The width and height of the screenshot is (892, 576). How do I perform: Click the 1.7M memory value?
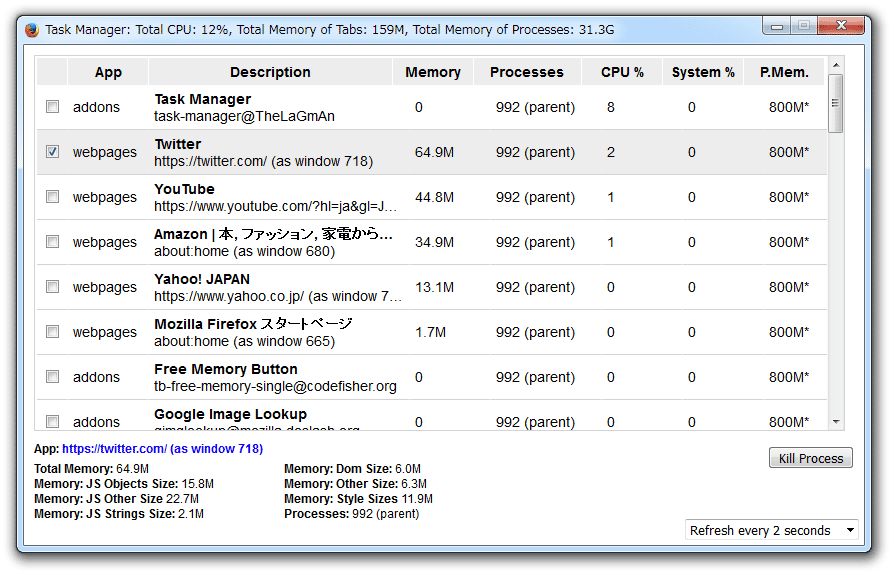(430, 332)
